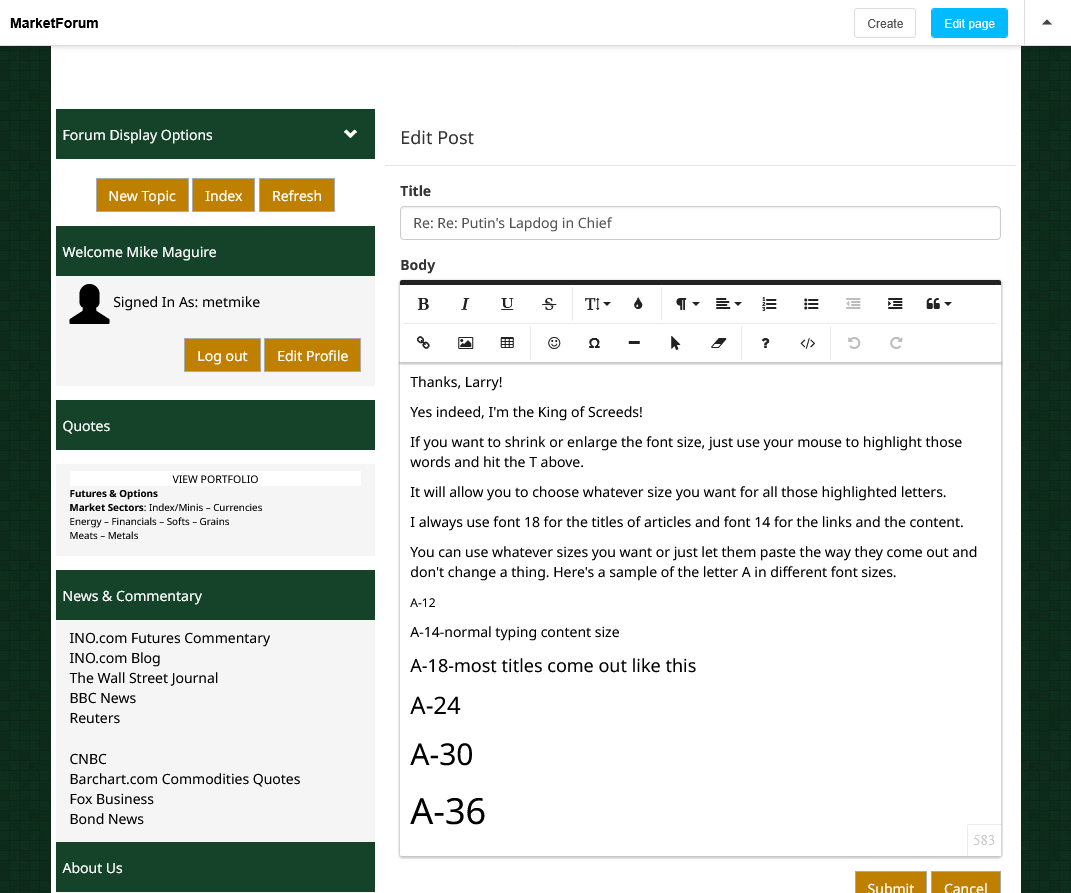Insert an image into the post
The height and width of the screenshot is (893, 1071).
[x=465, y=343]
